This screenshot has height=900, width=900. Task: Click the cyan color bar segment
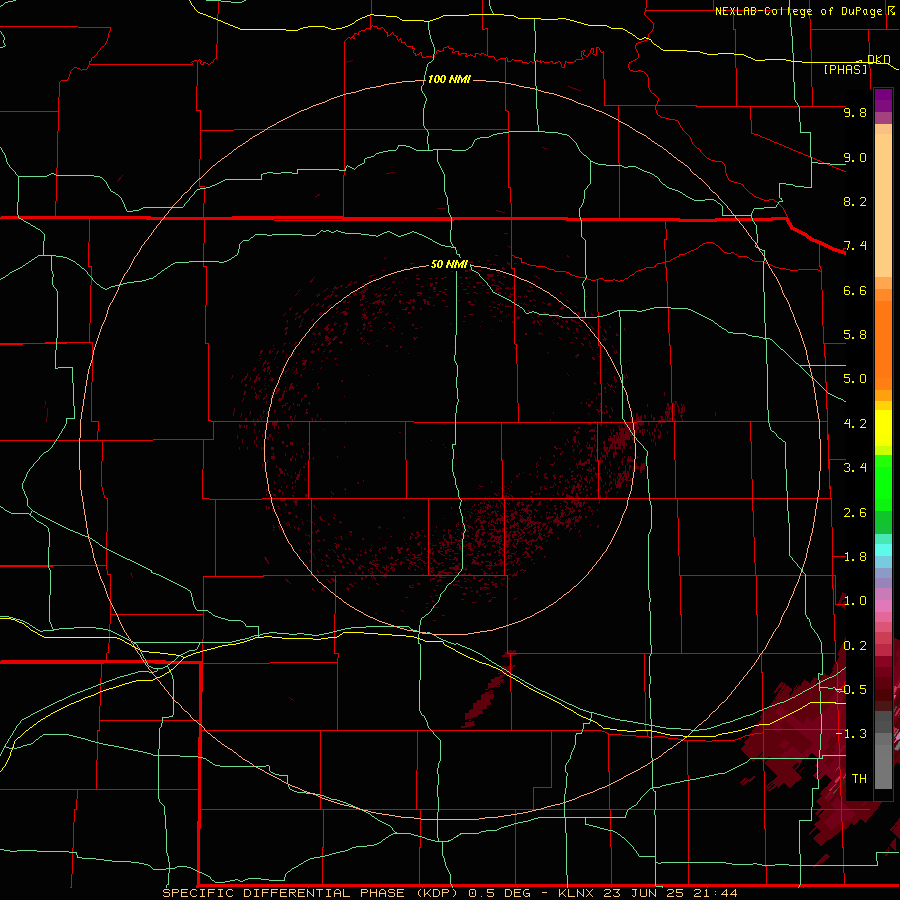click(883, 550)
